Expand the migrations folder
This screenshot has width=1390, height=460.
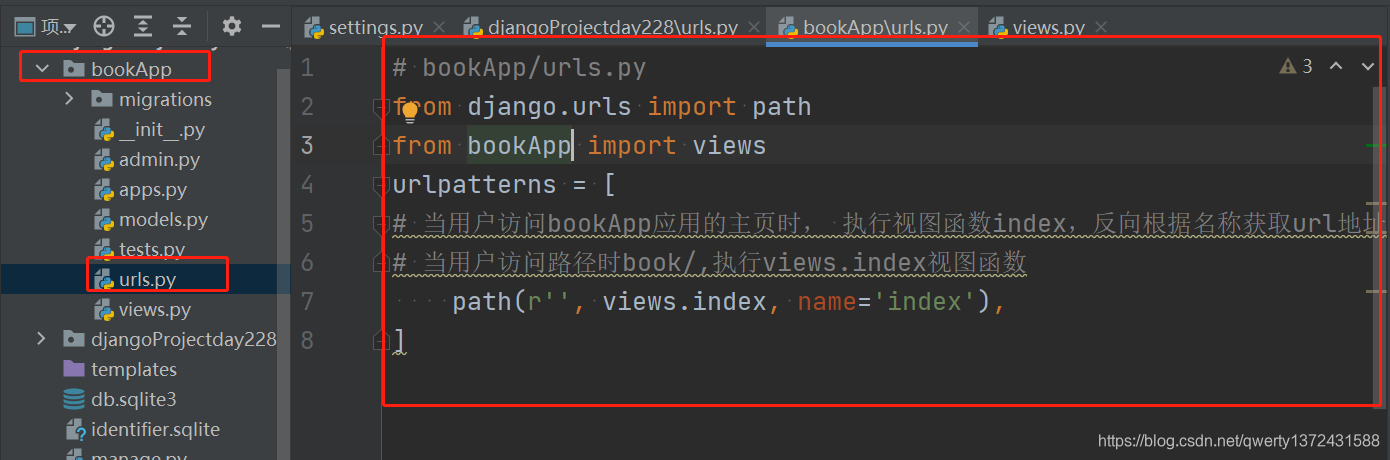69,99
